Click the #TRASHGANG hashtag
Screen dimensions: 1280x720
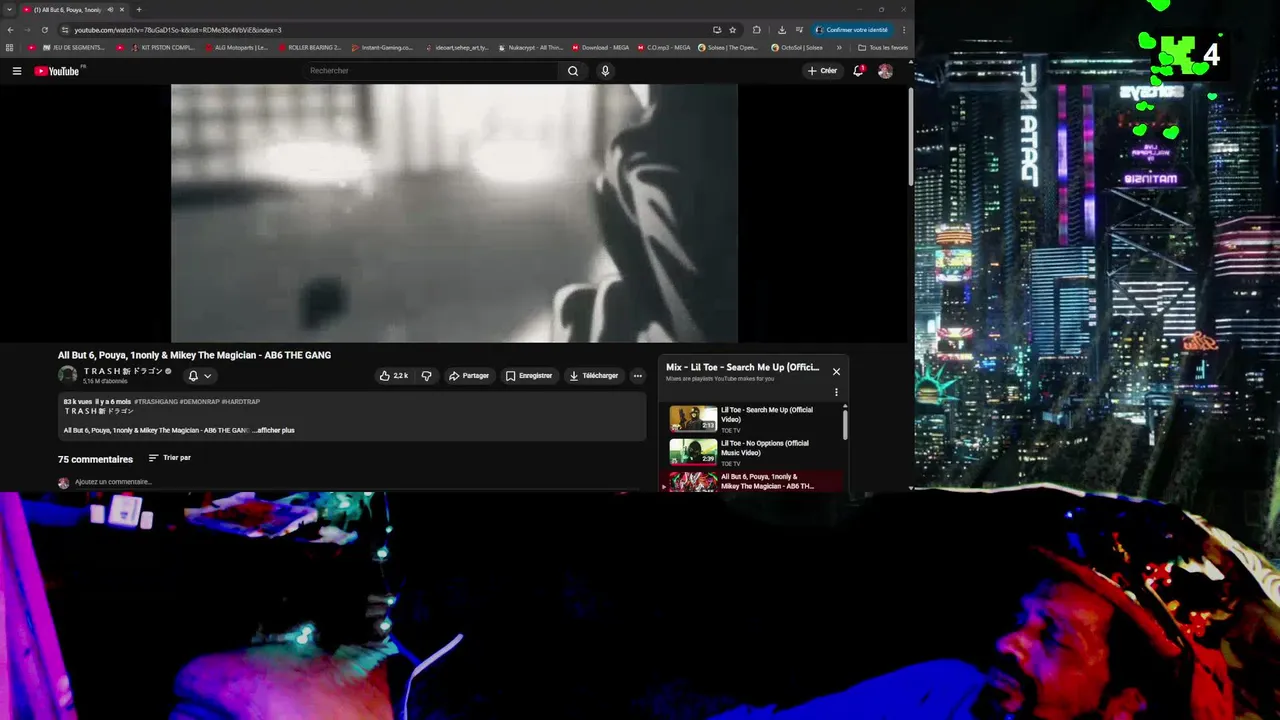[156, 402]
